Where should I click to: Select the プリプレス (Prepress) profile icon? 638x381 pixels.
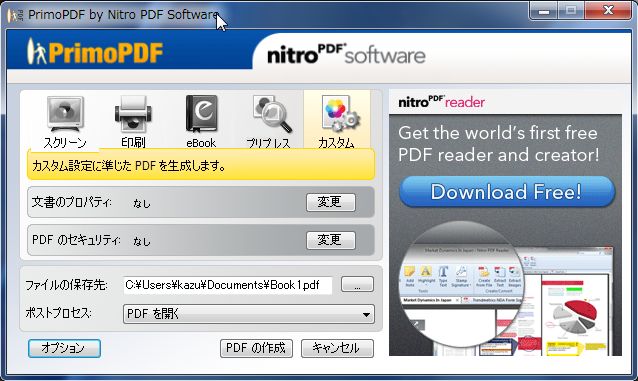(269, 121)
